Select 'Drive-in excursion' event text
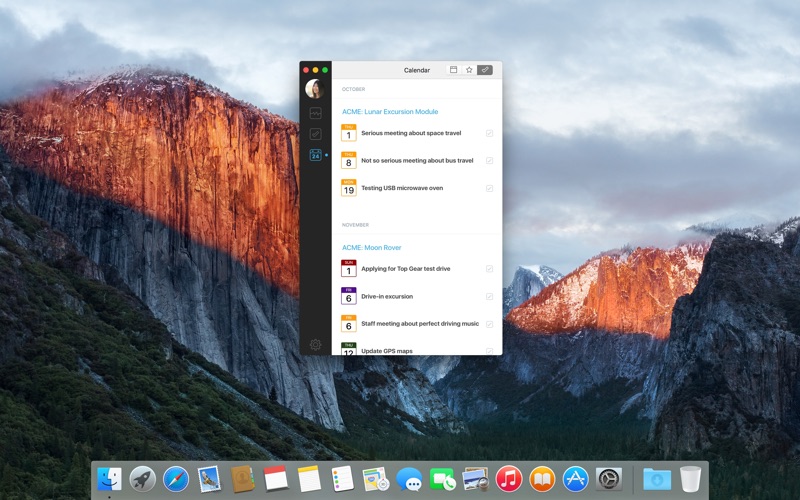This screenshot has height=500, width=800. point(387,296)
